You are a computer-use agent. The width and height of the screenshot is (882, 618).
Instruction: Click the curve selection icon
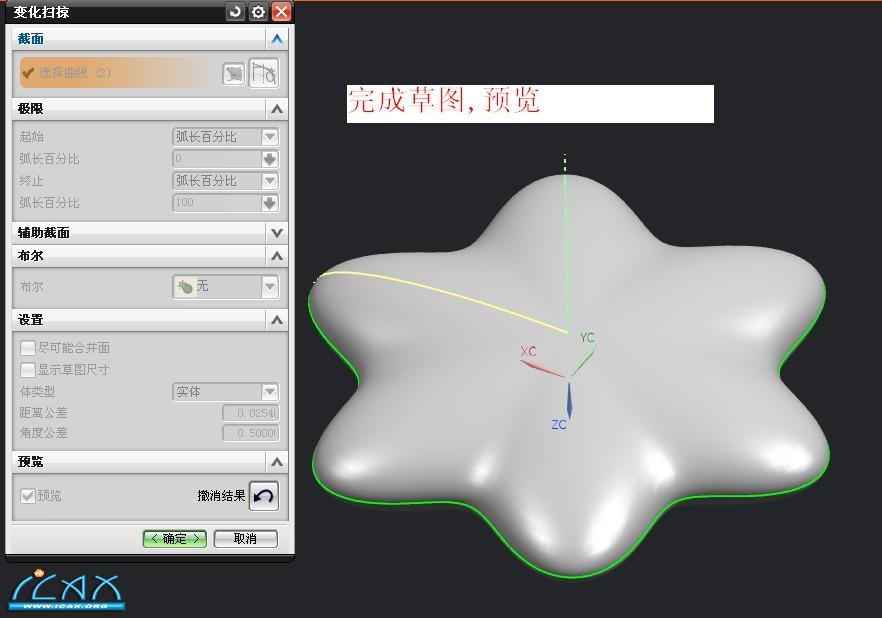tap(264, 74)
